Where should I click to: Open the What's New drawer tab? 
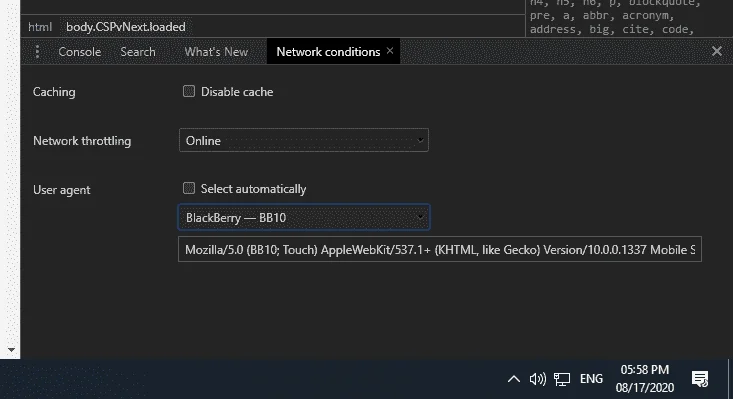point(216,52)
